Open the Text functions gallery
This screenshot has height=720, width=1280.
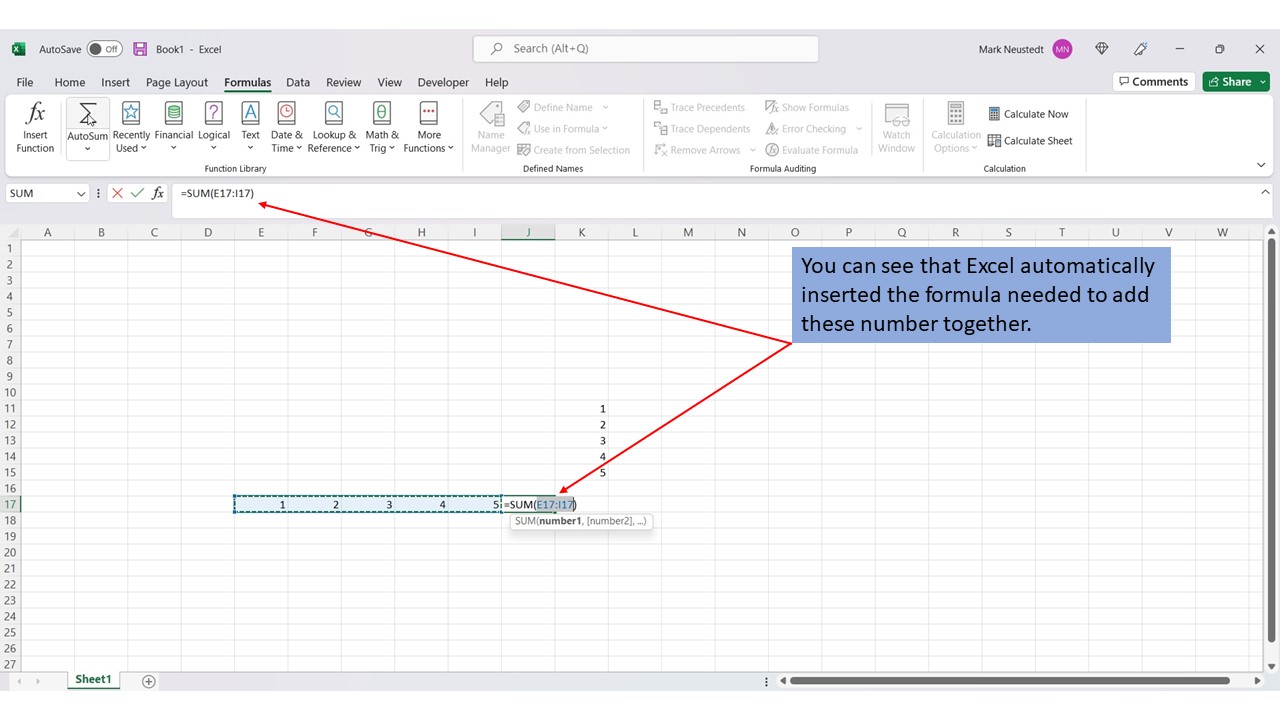[x=250, y=125]
